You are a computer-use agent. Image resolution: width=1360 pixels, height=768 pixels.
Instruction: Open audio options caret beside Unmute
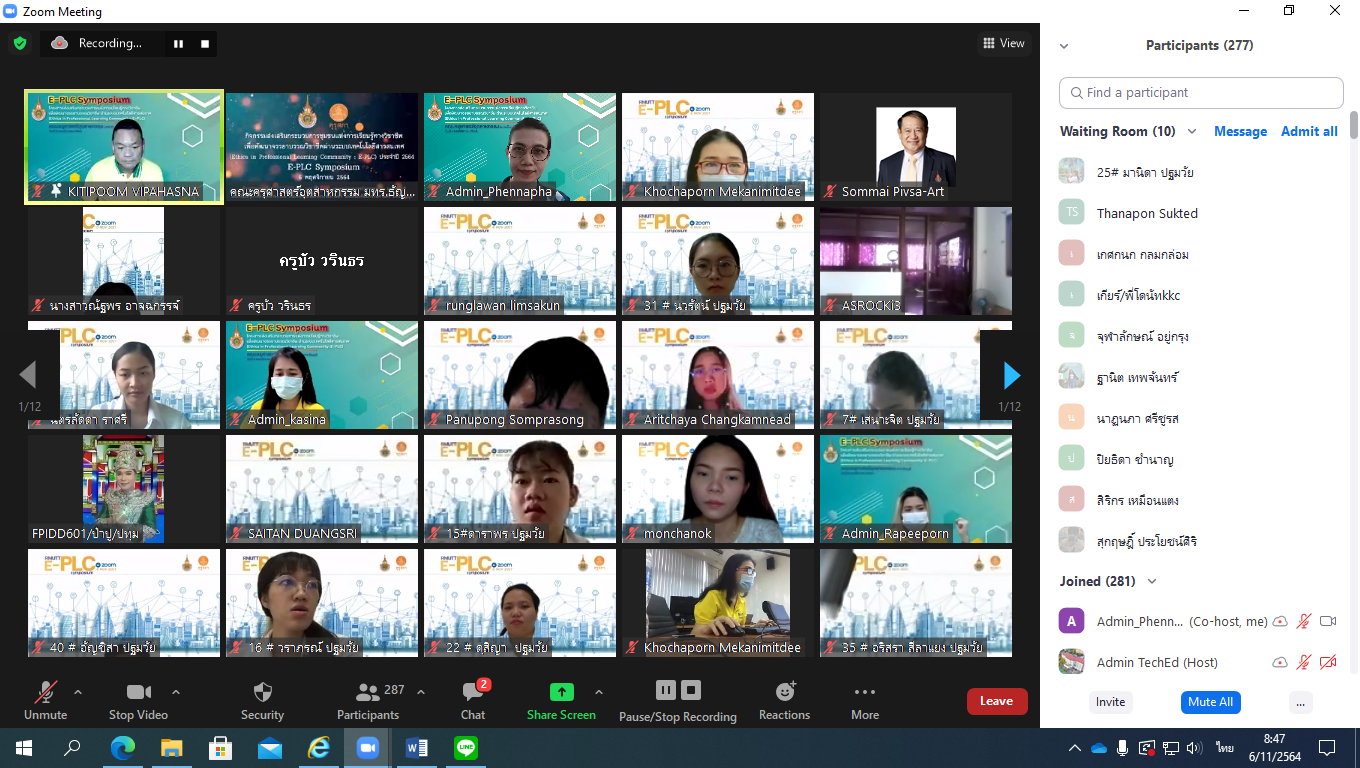[78, 692]
